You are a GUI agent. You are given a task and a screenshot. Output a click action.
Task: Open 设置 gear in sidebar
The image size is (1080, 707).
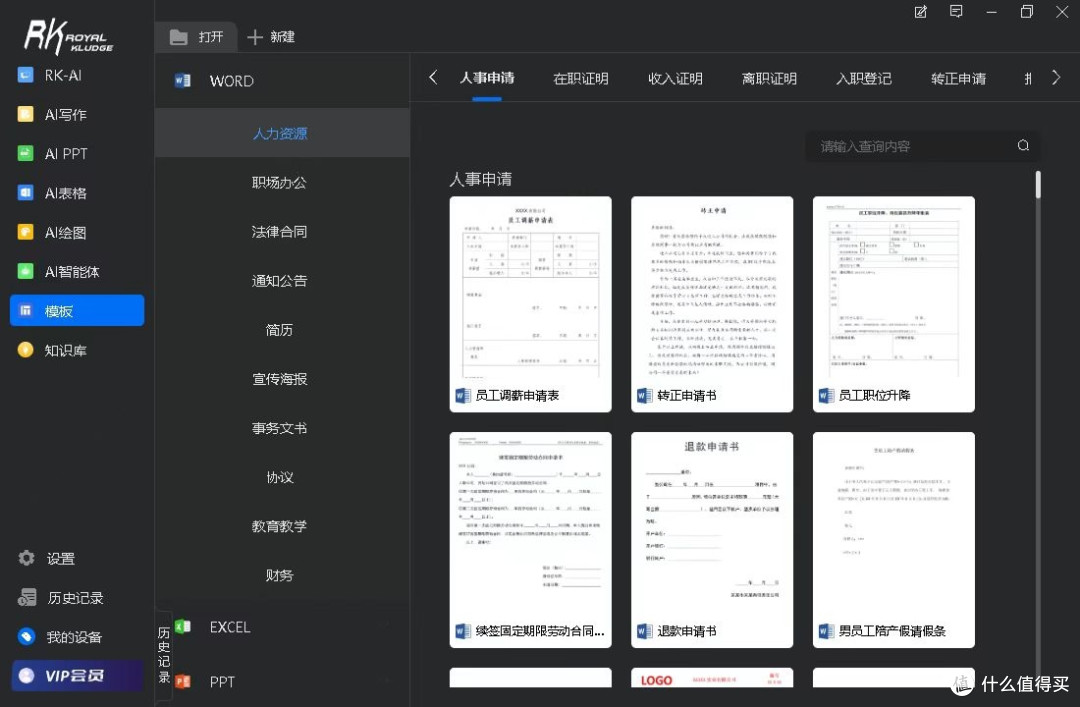[x=47, y=558]
